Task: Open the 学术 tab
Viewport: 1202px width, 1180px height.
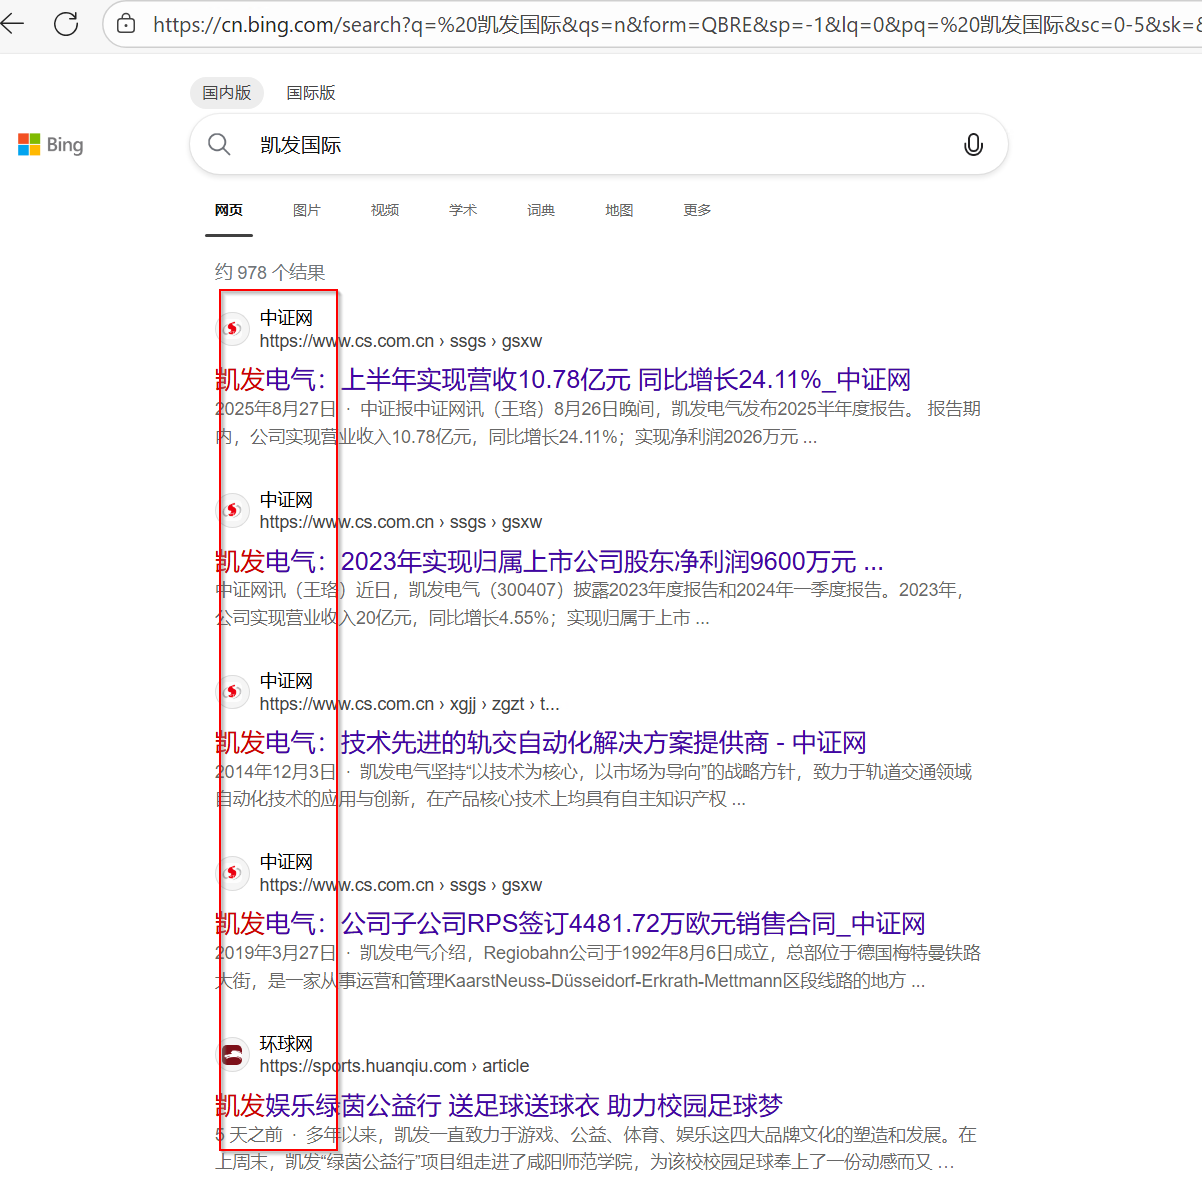Action: click(x=463, y=210)
